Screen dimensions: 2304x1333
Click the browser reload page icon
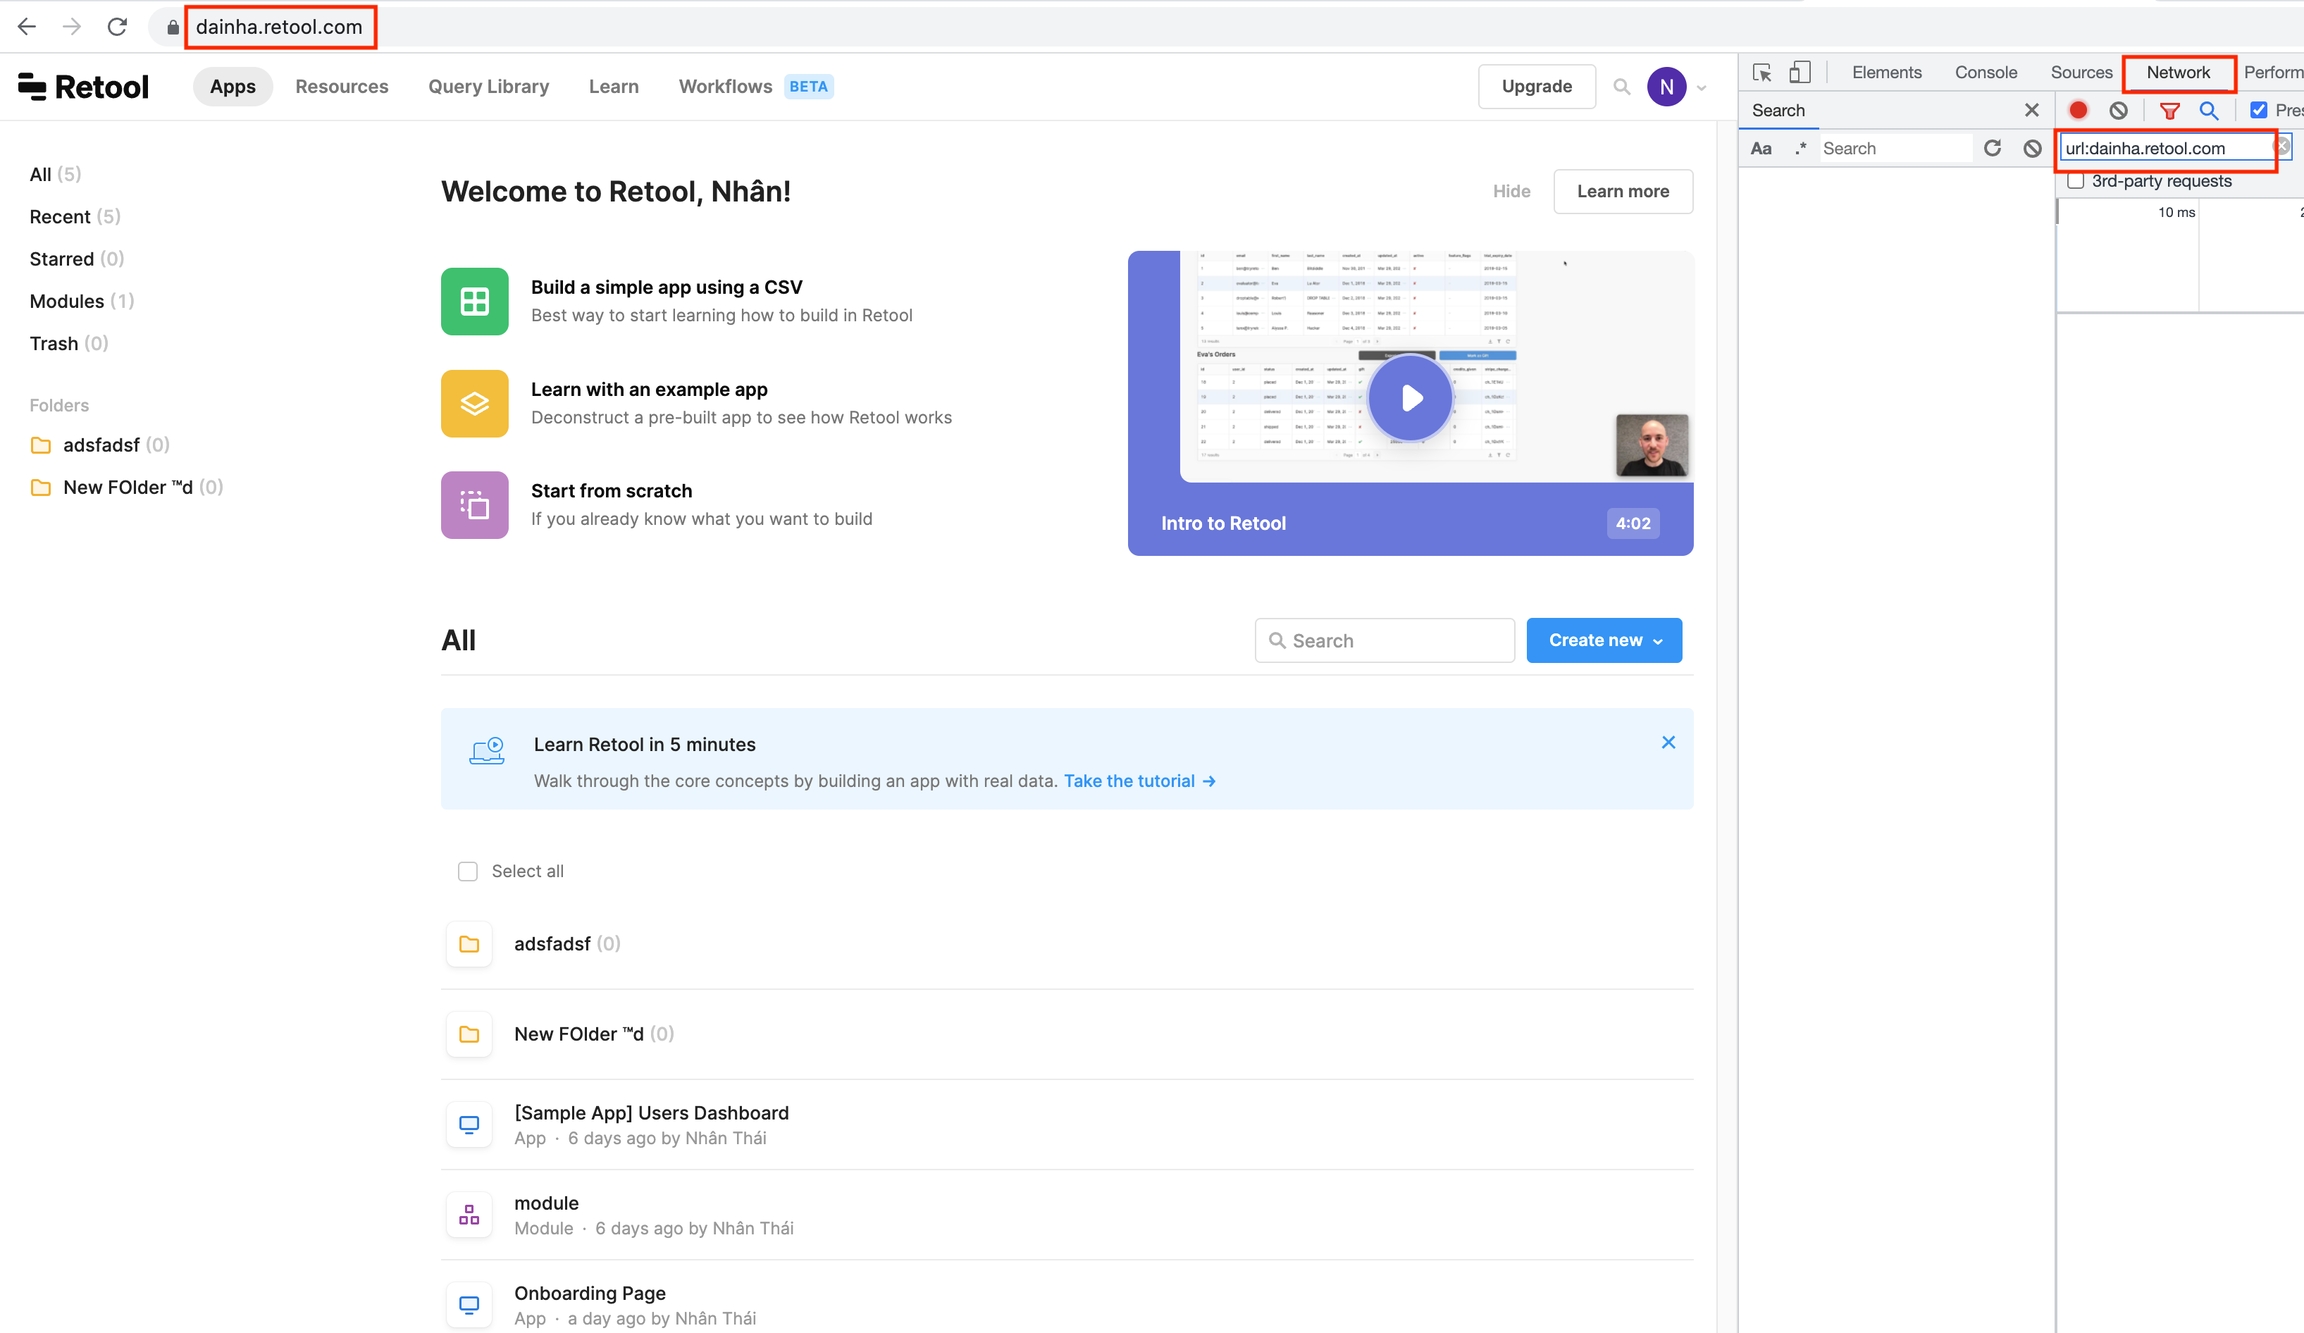point(117,27)
